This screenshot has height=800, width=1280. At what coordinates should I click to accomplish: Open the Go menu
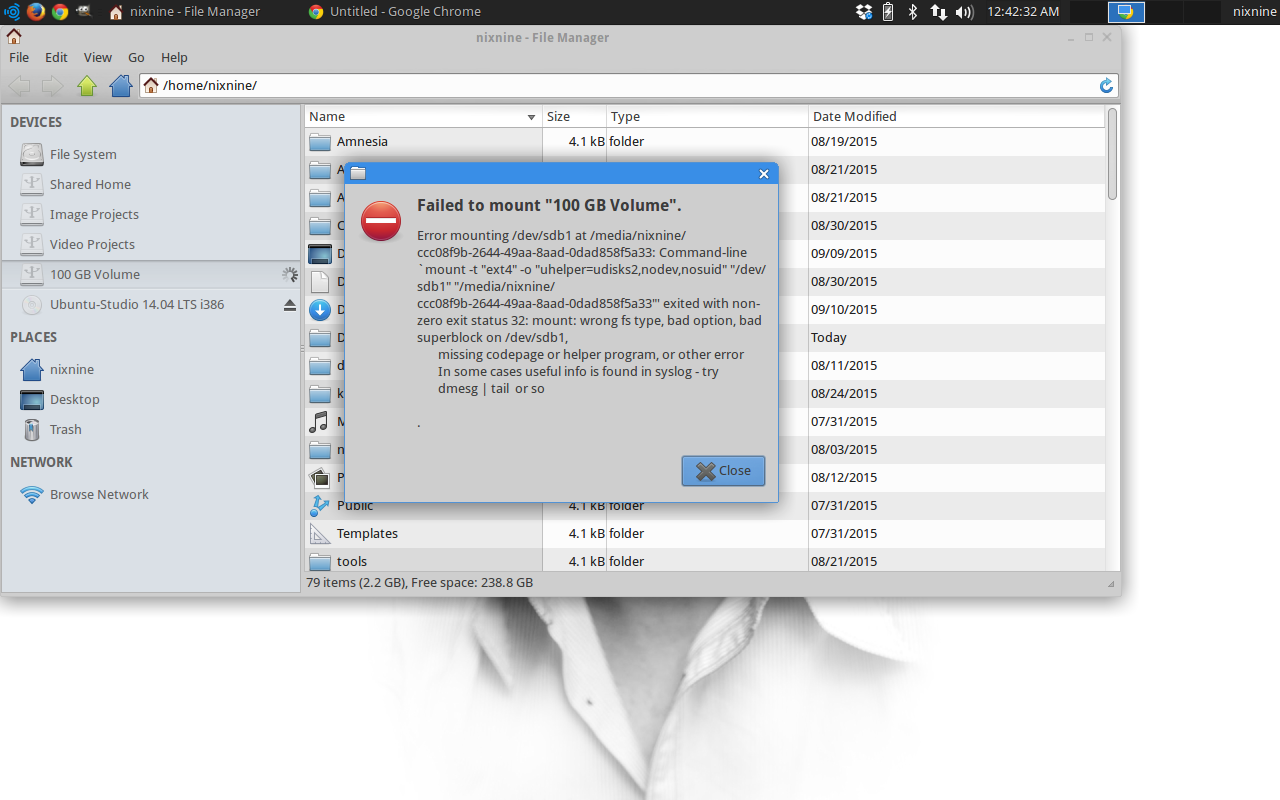pyautogui.click(x=136, y=58)
